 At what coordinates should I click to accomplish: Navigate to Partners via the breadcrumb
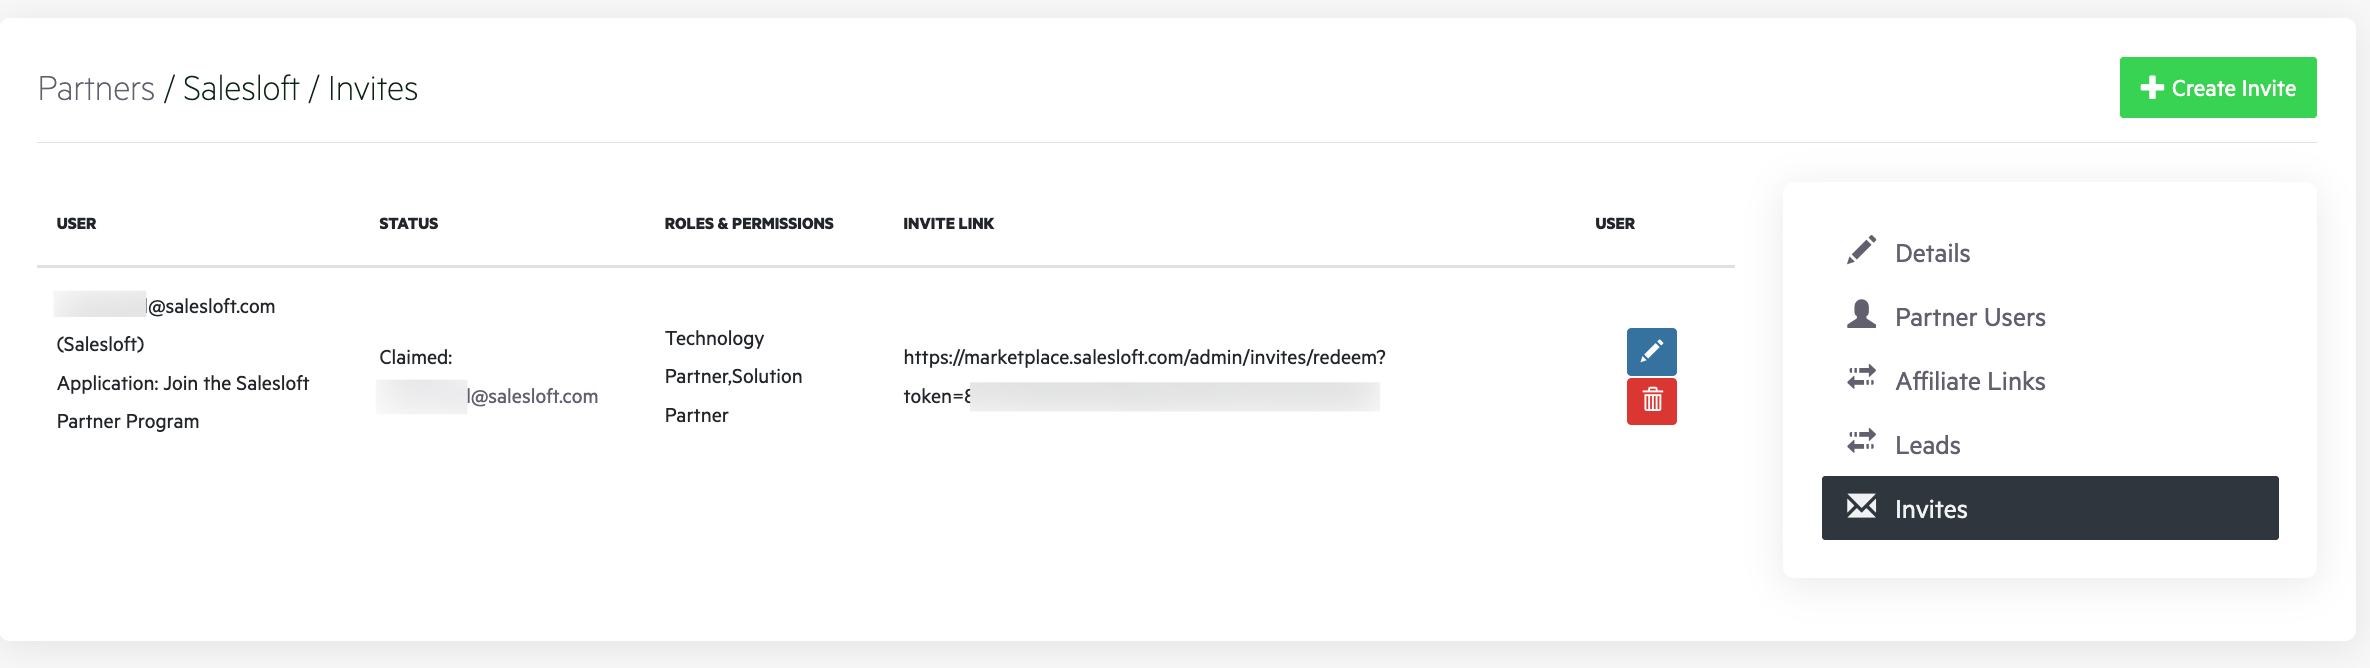[x=94, y=87]
